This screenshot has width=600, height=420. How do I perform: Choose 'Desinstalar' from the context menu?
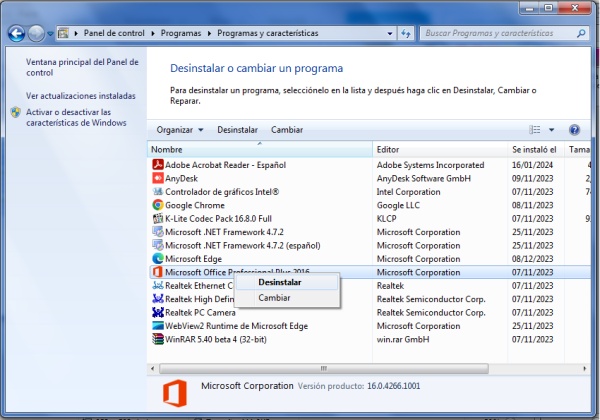click(287, 282)
